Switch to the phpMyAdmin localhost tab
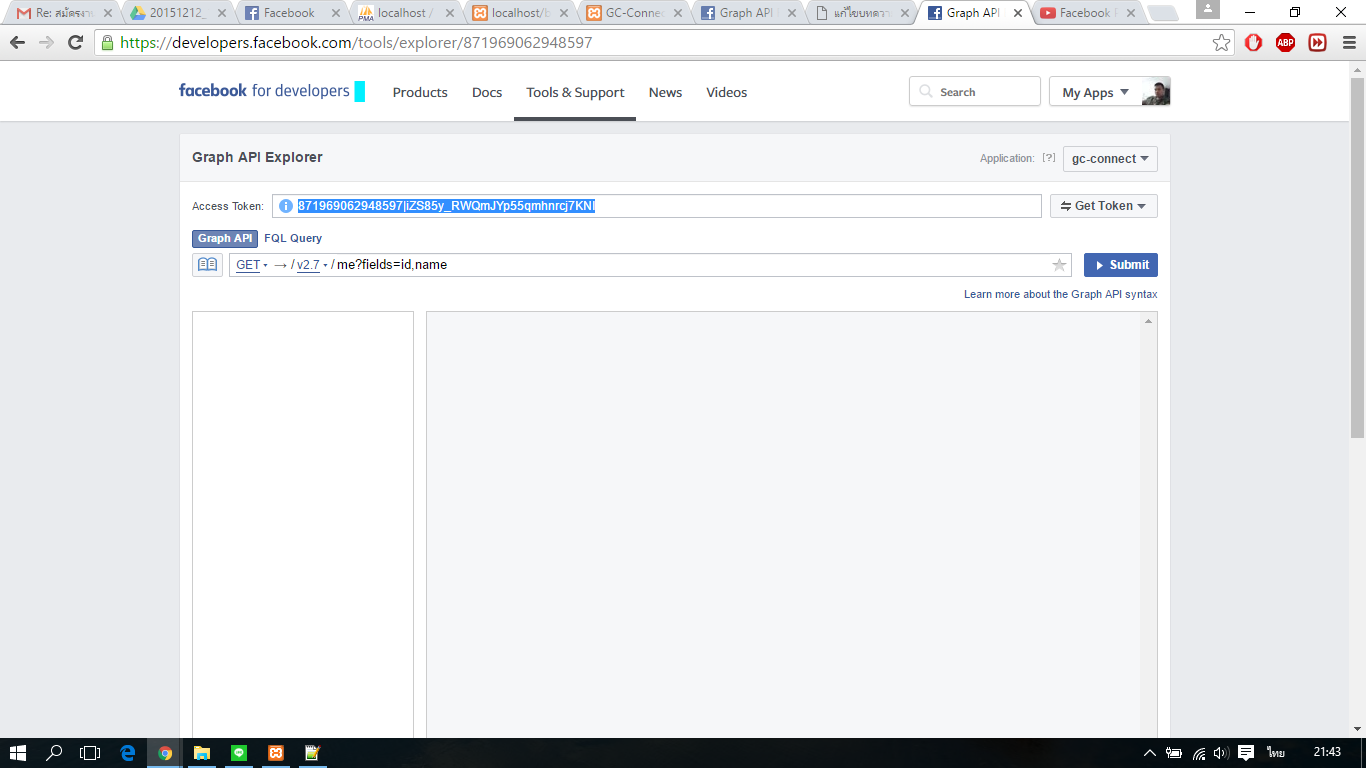This screenshot has width=1366, height=768. [404, 13]
